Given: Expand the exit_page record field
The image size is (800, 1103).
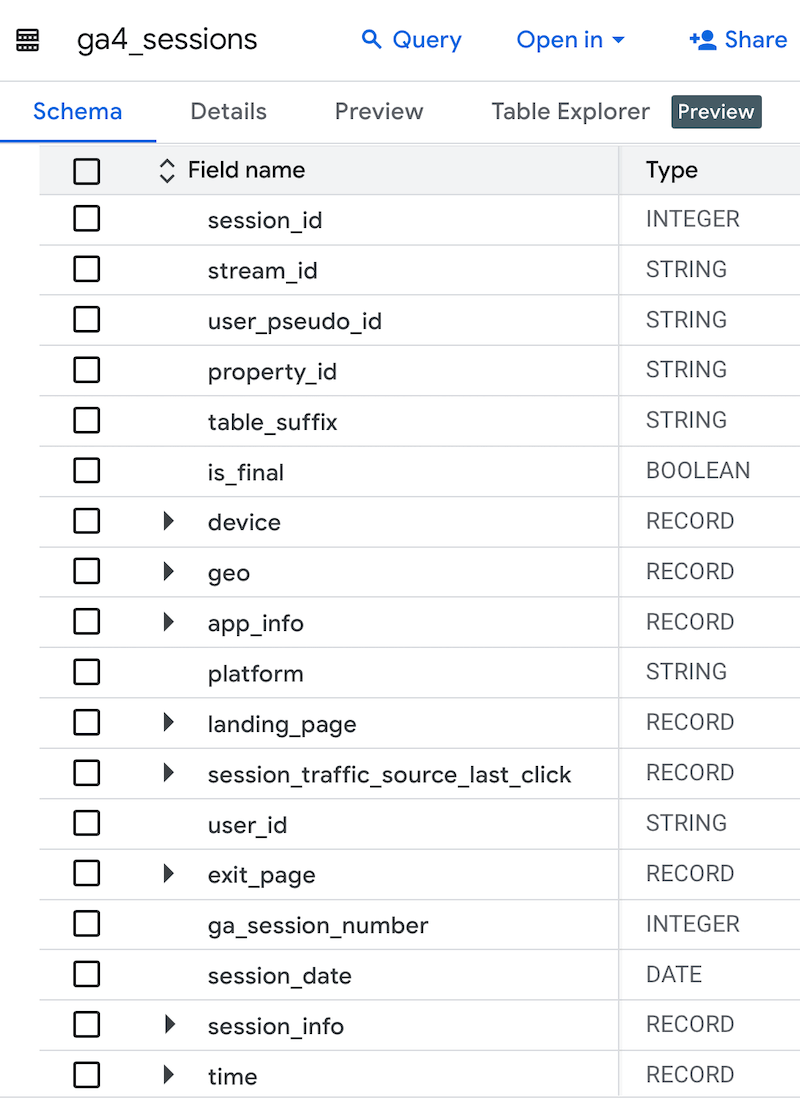Looking at the screenshot, I should pyautogui.click(x=166, y=873).
